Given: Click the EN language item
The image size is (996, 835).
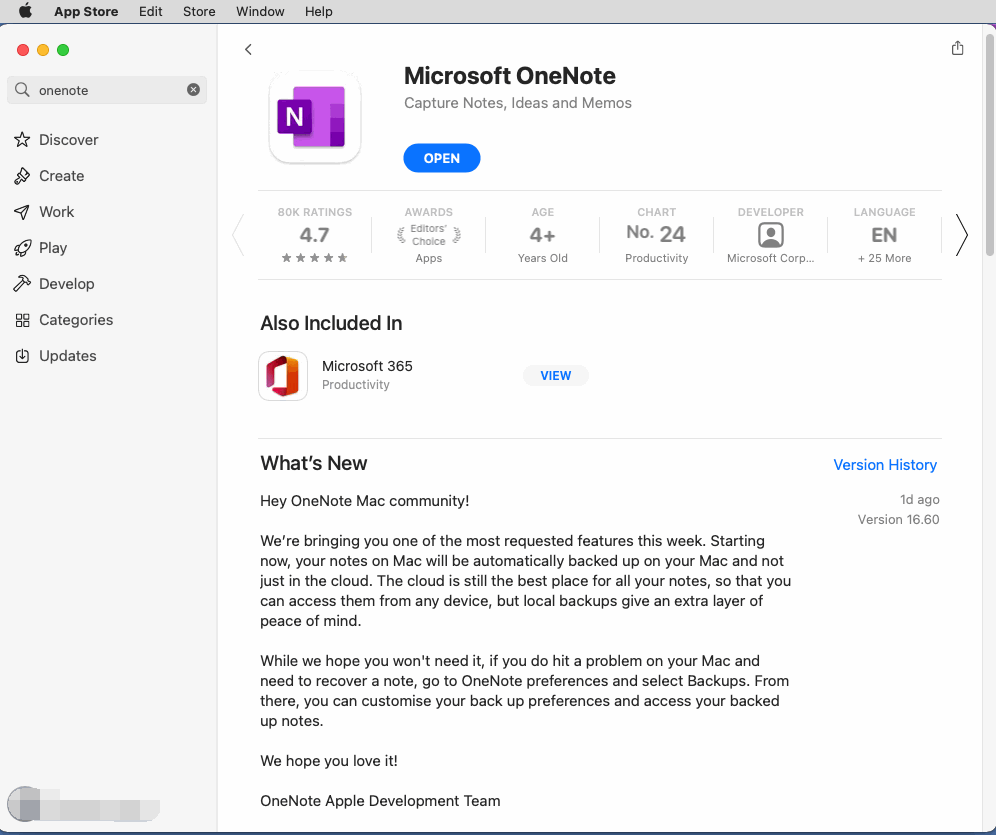Looking at the screenshot, I should (884, 235).
